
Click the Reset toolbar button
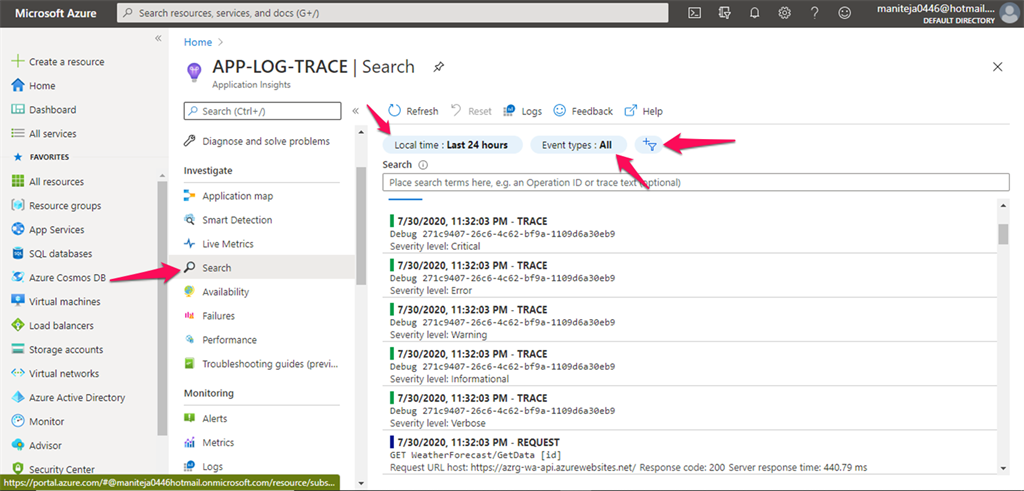(x=471, y=111)
